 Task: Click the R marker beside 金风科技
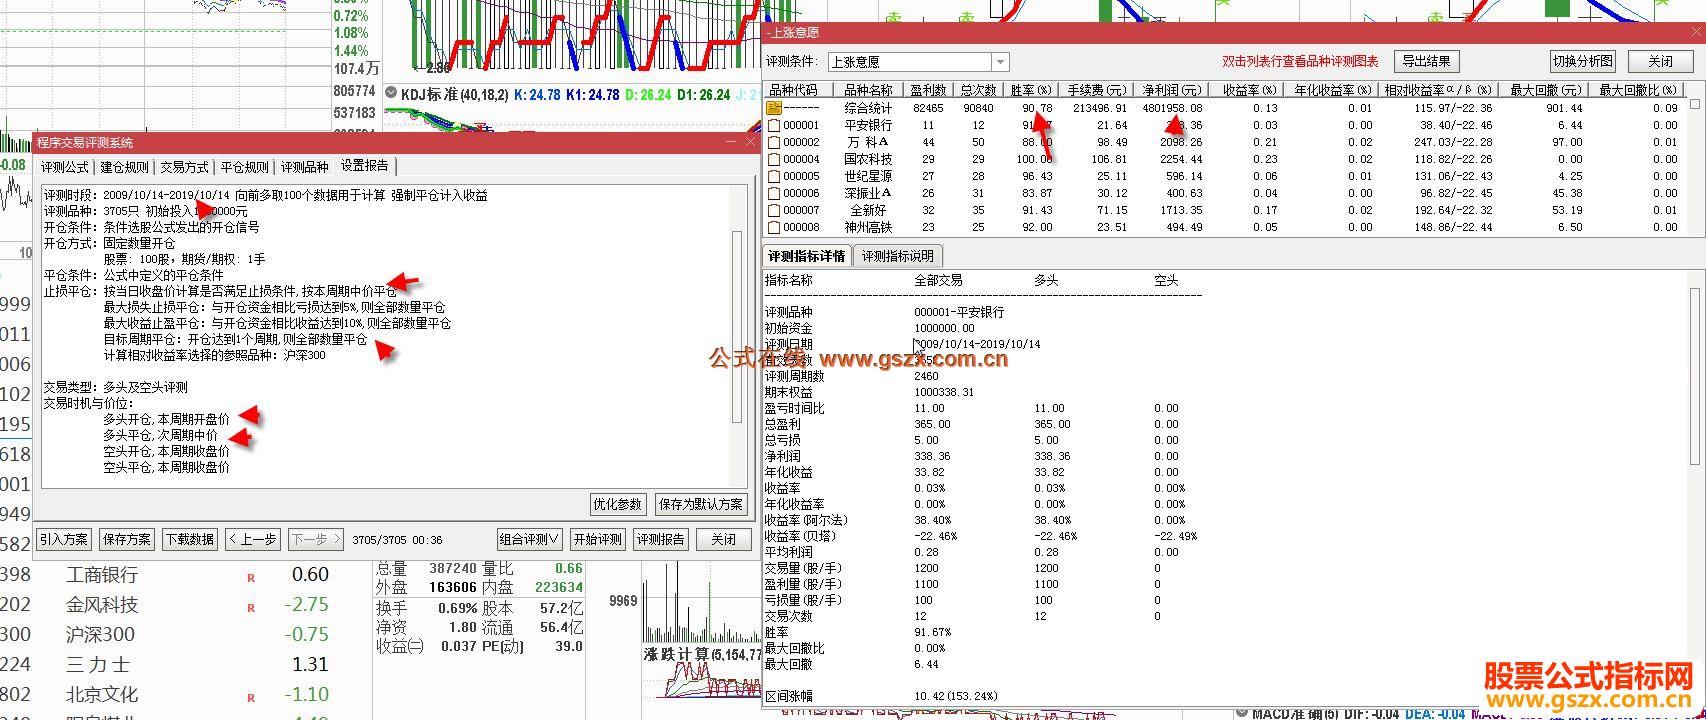click(x=251, y=607)
